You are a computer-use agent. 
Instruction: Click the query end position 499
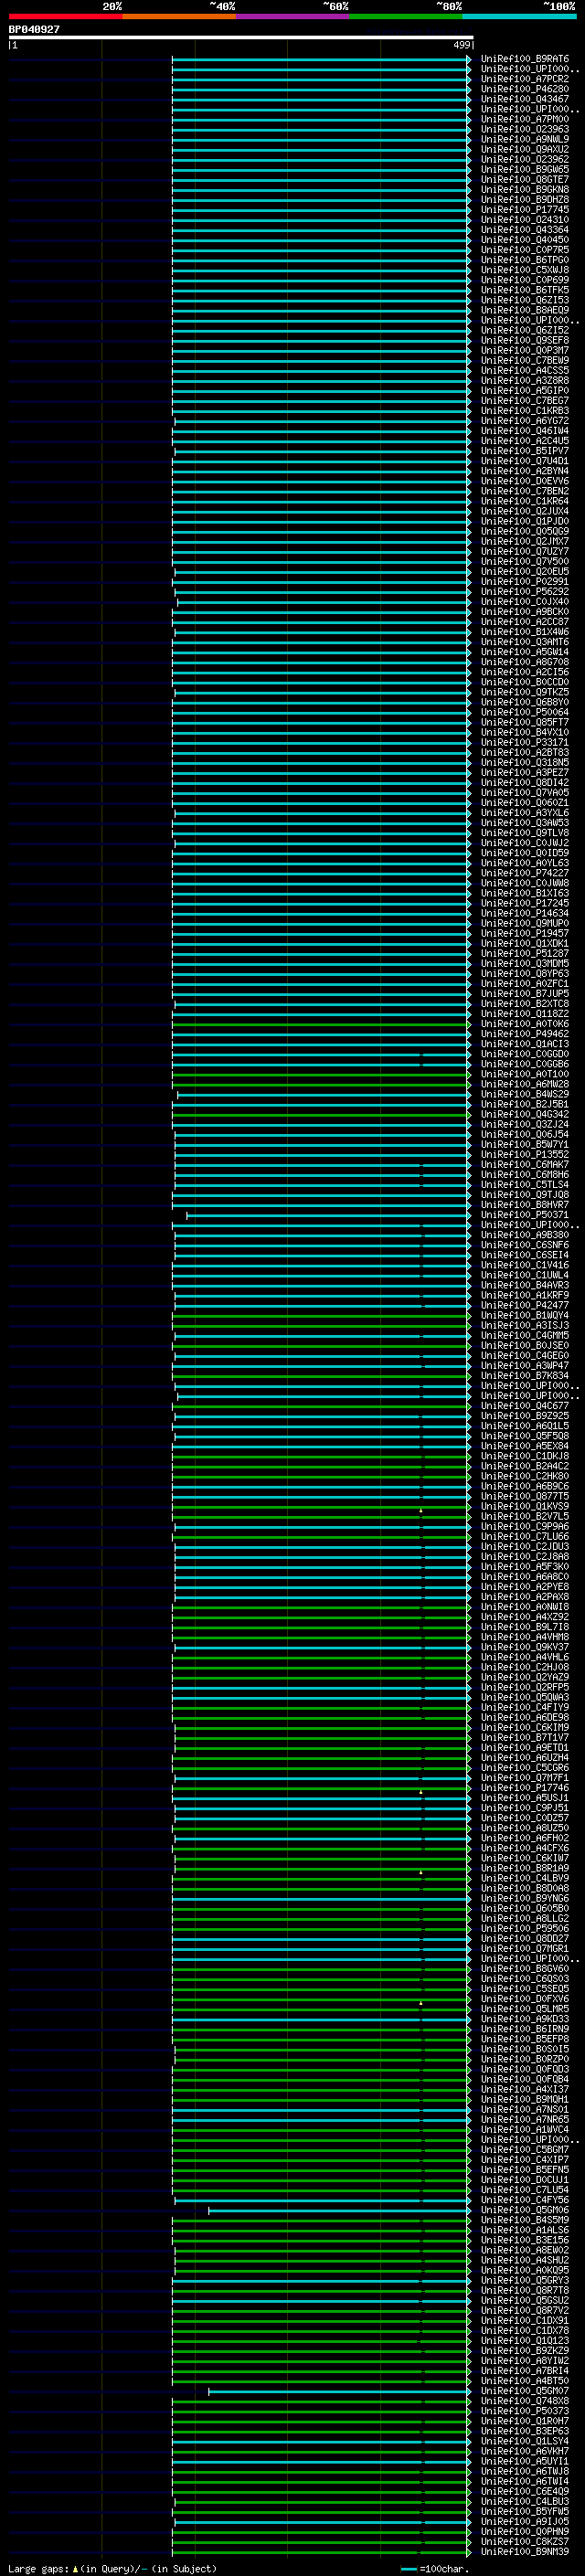point(461,45)
